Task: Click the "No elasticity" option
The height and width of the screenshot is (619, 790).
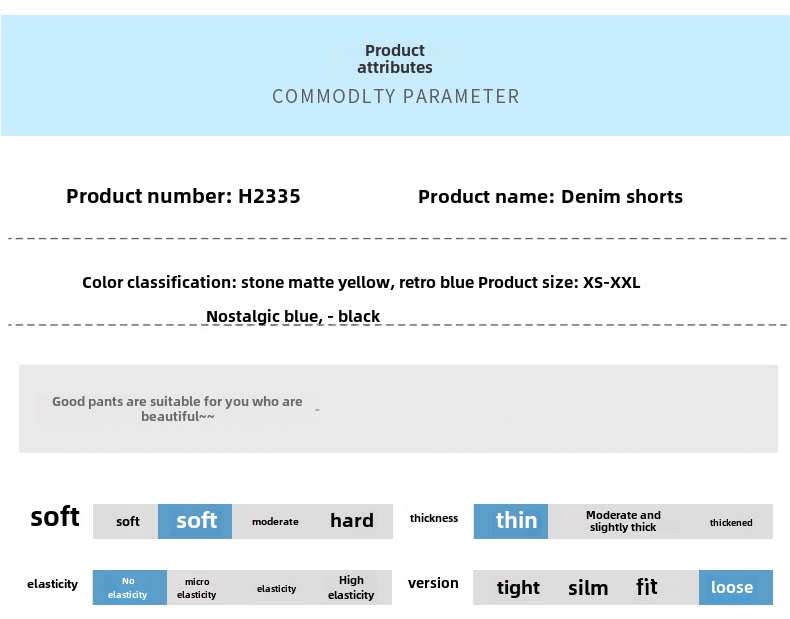Action: tap(128, 588)
